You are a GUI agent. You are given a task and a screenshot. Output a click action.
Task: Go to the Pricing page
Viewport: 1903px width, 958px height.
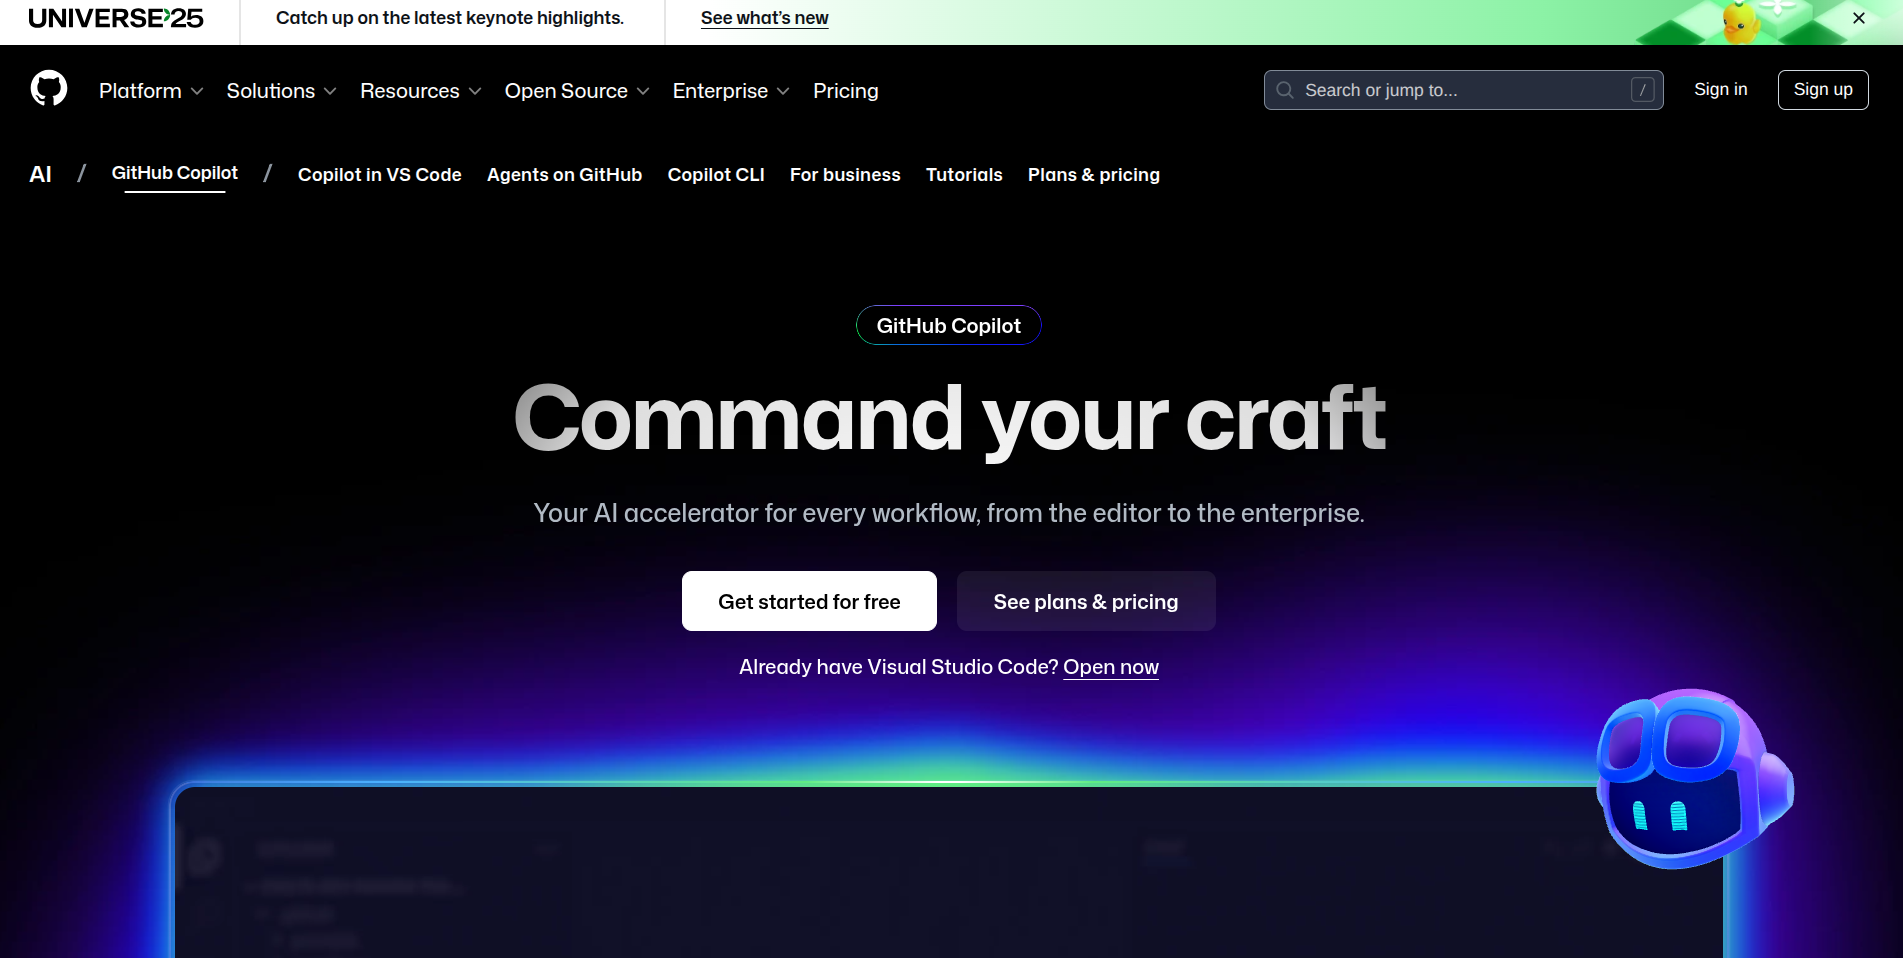[x=845, y=91]
